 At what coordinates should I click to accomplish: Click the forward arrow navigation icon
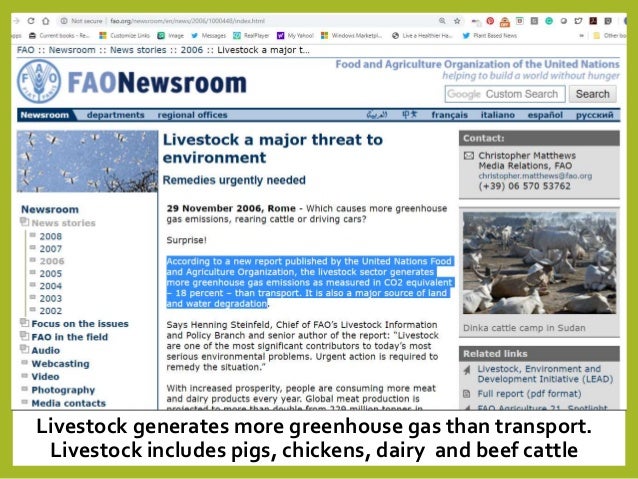coord(16,21)
